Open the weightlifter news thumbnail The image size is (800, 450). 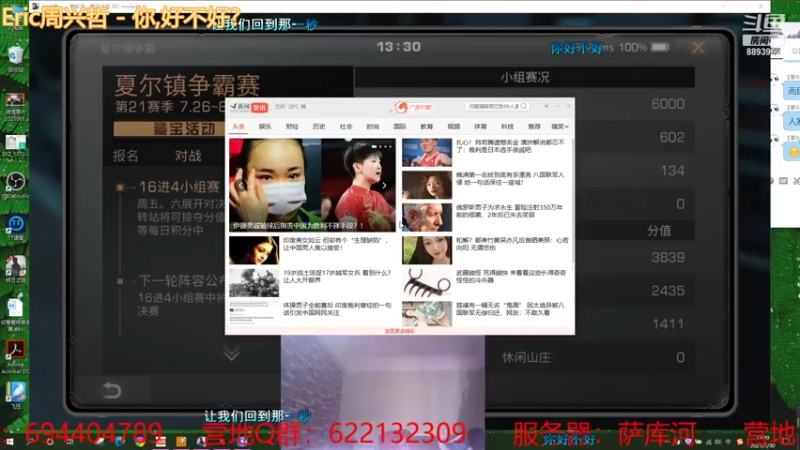tap(427, 152)
